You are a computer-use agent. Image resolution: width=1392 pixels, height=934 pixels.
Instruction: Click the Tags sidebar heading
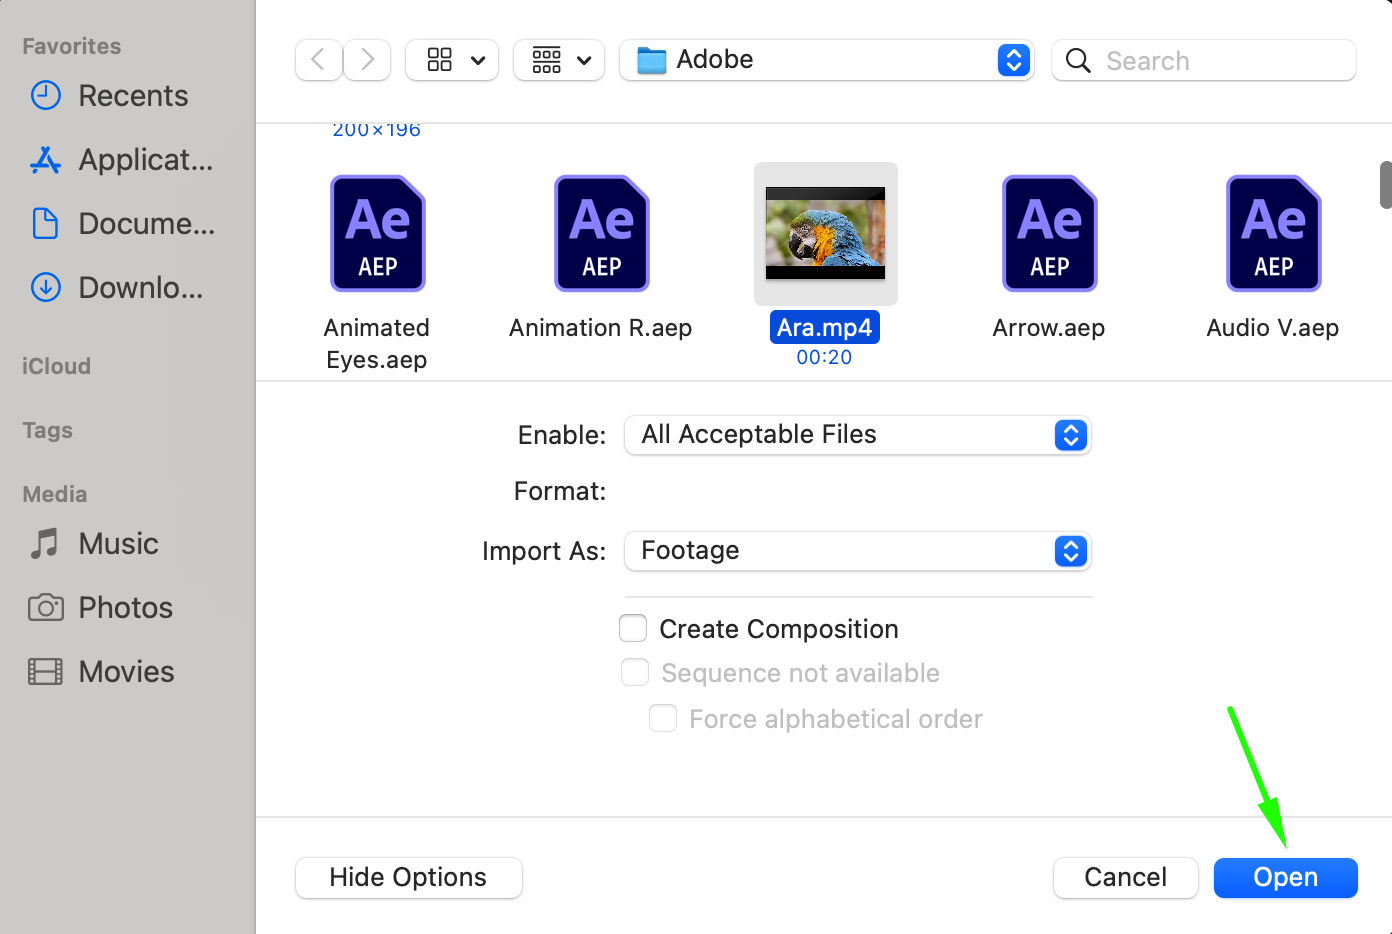coord(47,430)
